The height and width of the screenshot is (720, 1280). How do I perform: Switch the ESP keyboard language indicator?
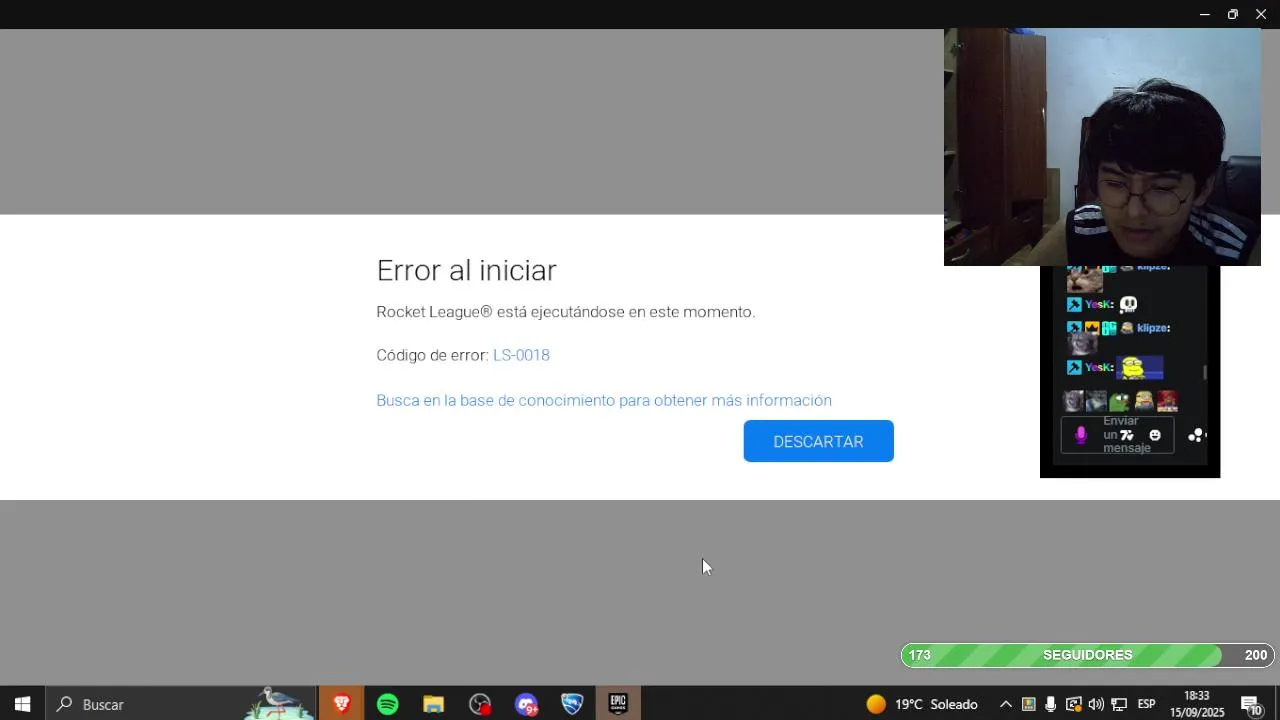coord(1147,704)
